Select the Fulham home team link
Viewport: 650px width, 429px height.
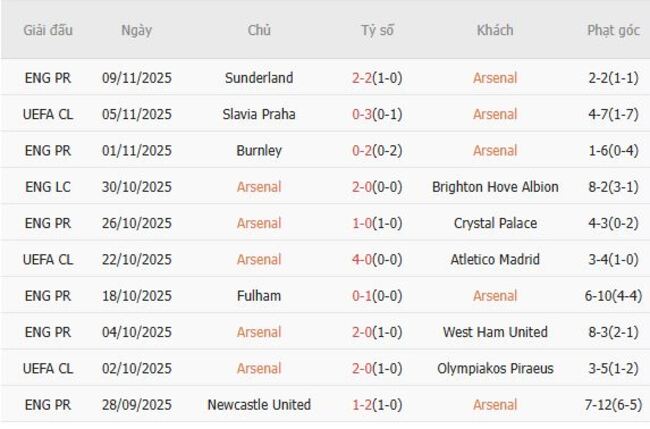click(x=259, y=296)
